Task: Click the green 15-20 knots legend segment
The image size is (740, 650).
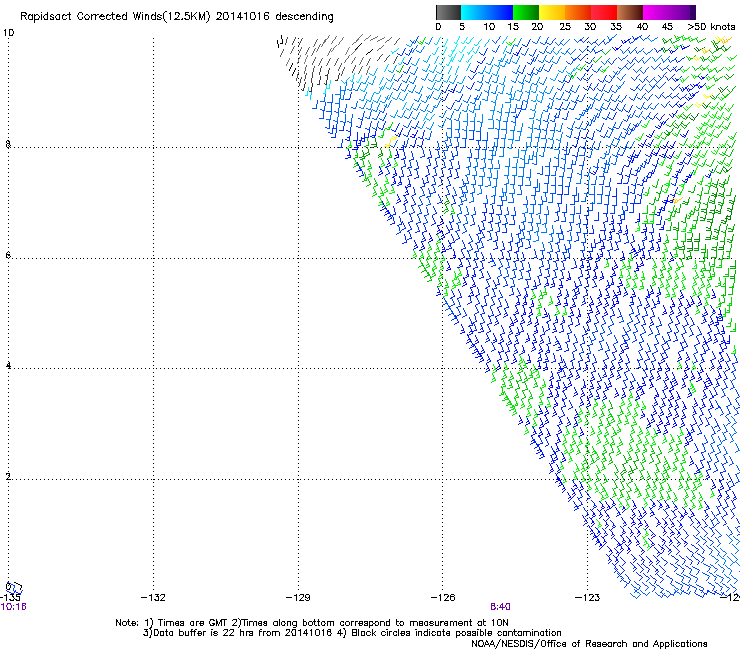Action: point(526,12)
